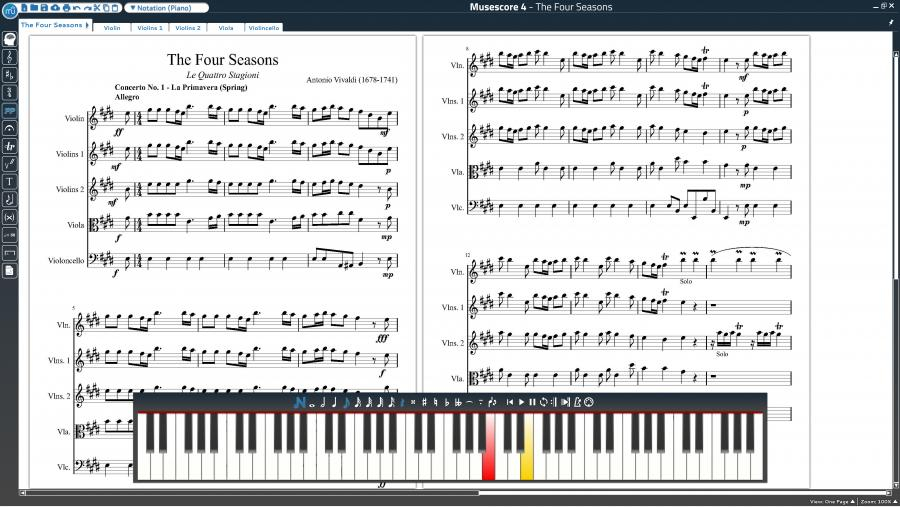Select whole note duration
This screenshot has height=507, width=900.
[312, 405]
